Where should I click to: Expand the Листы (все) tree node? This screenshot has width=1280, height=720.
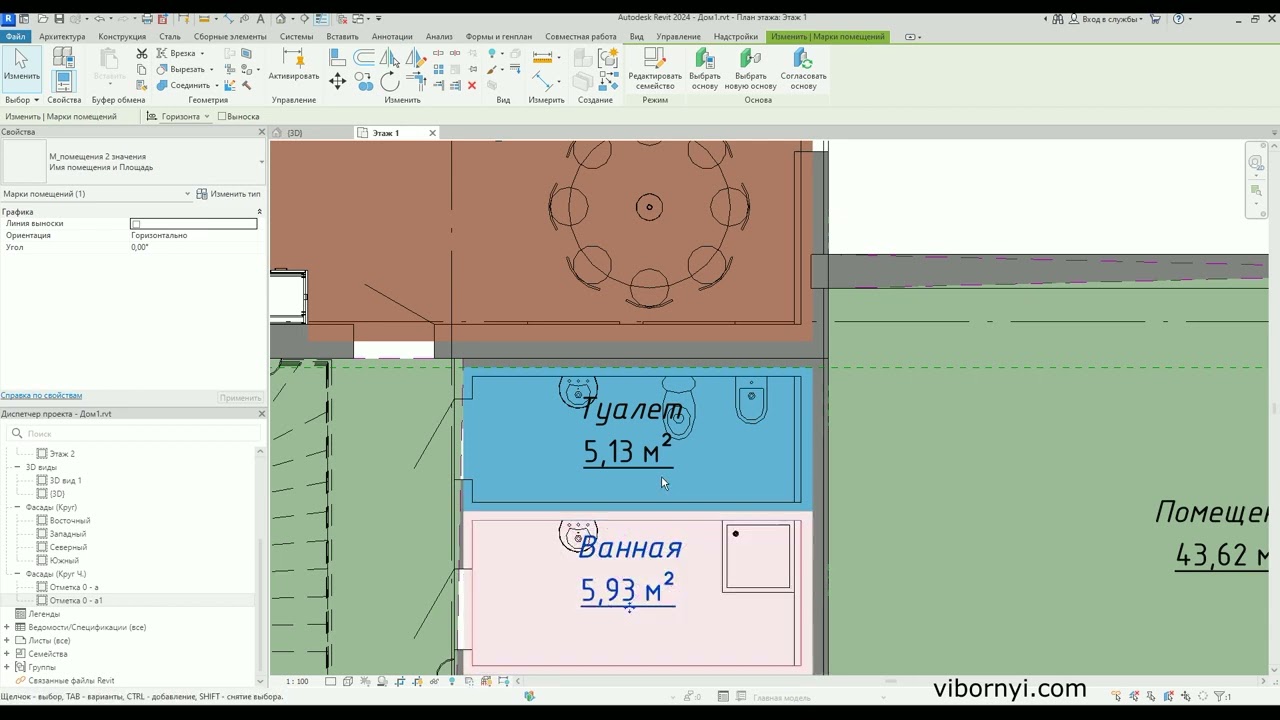click(x=7, y=640)
